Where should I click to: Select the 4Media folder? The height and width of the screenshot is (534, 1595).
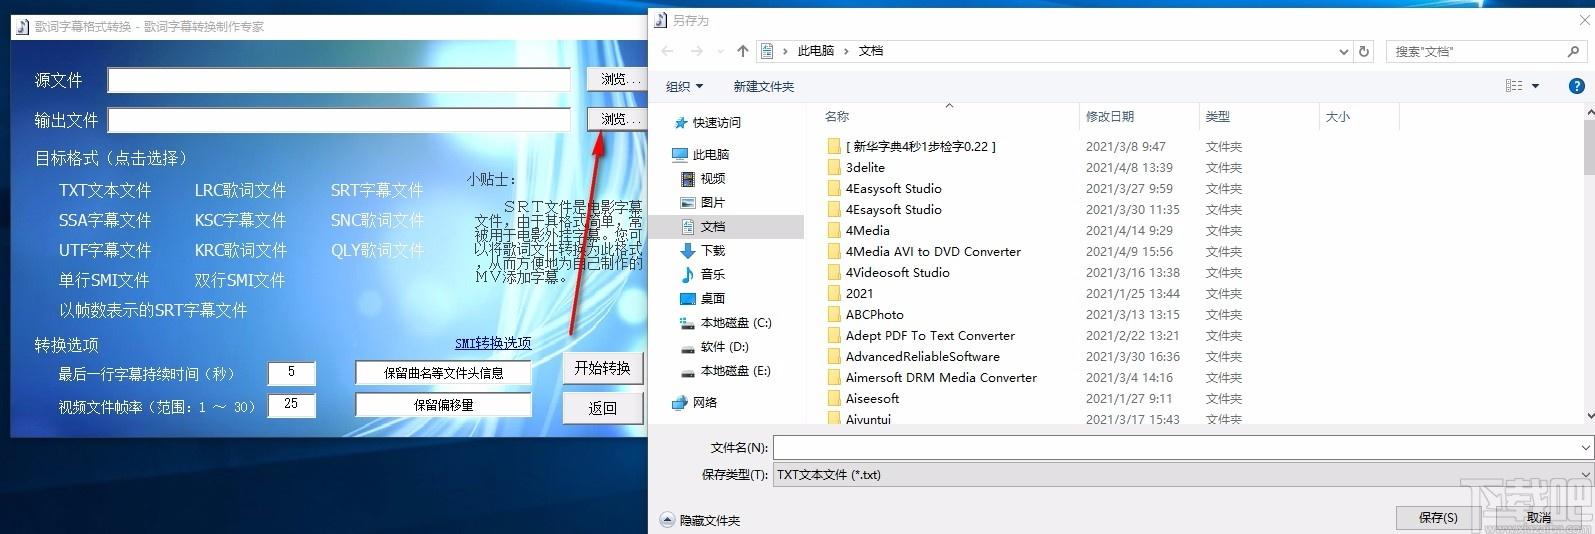(867, 231)
